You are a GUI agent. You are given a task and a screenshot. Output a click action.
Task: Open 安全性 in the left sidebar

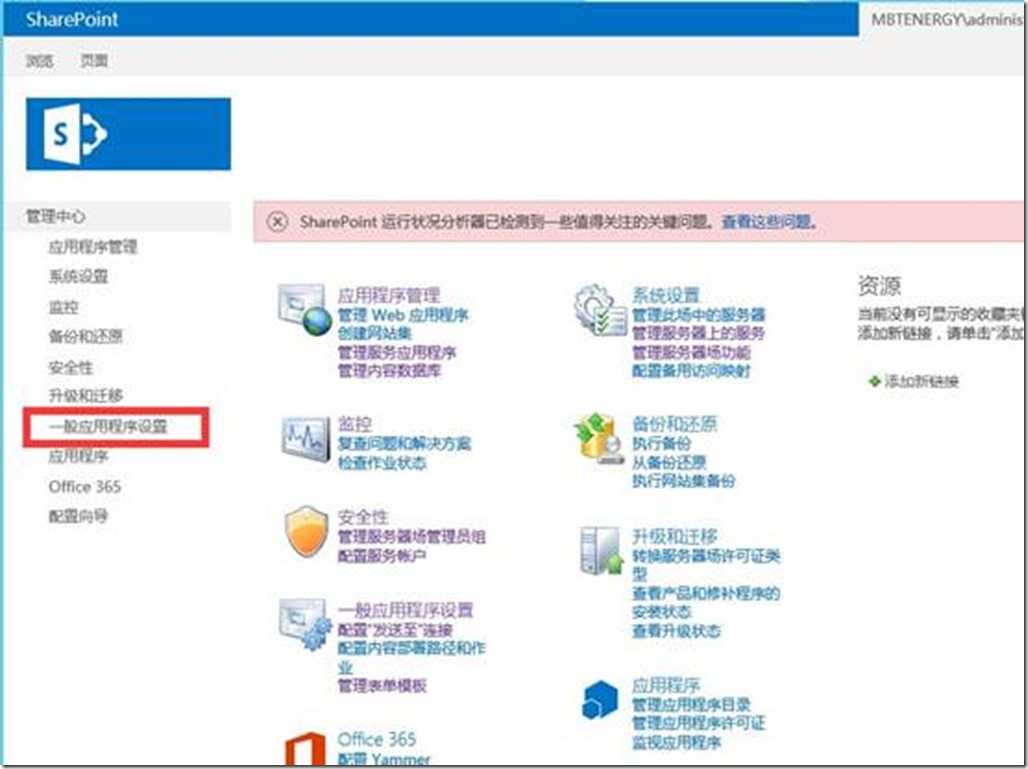tap(71, 366)
